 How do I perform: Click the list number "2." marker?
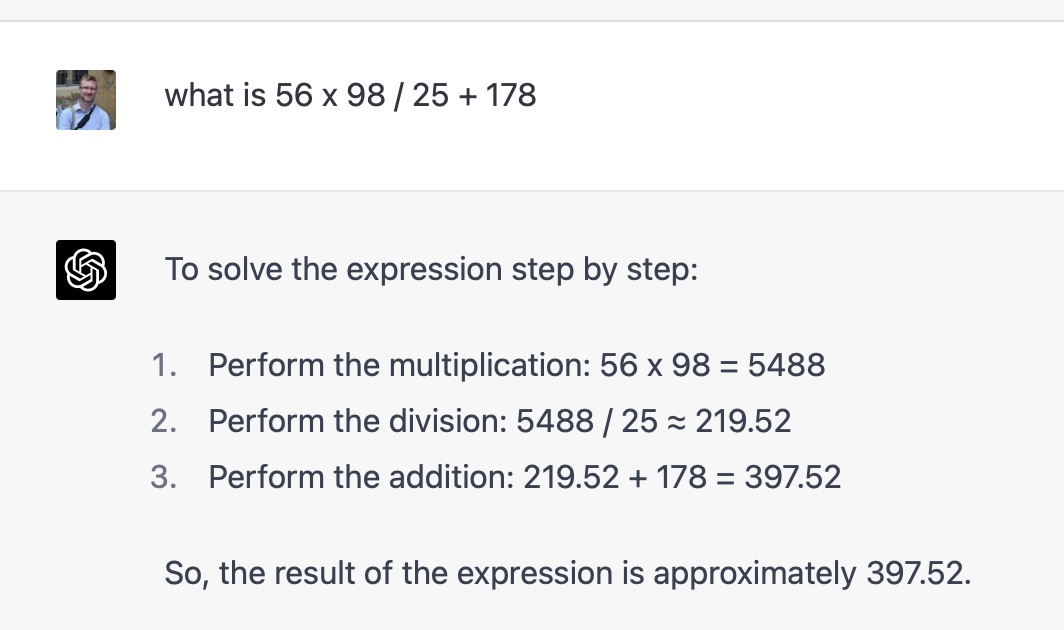pos(165,421)
